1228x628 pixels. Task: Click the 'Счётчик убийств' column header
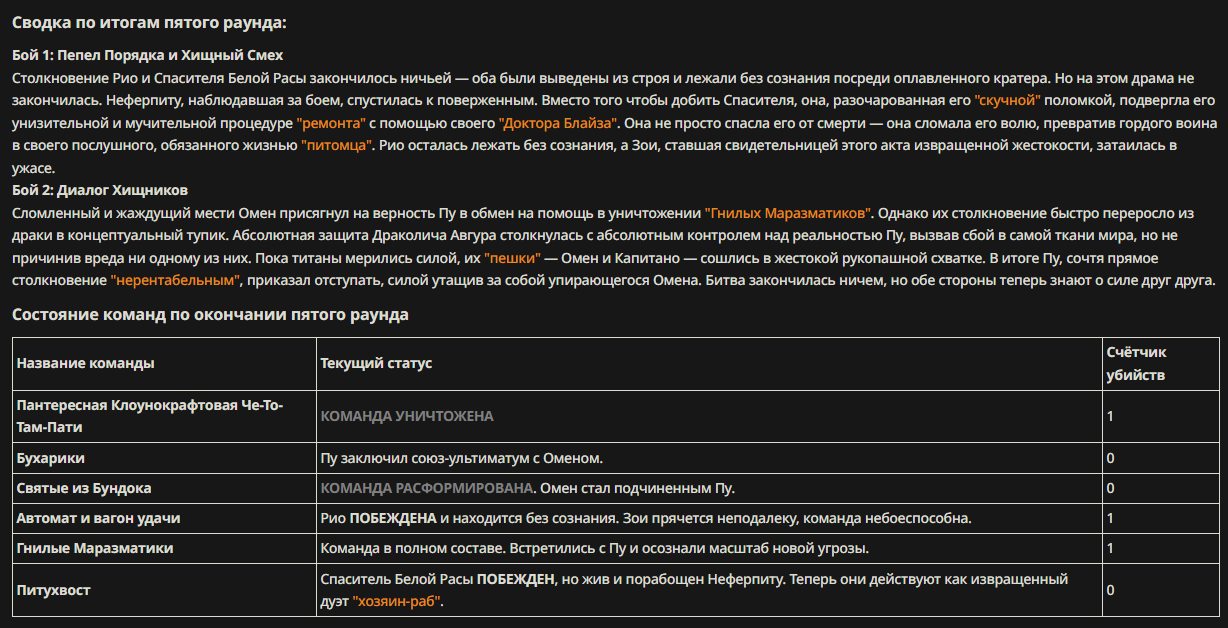[x=1137, y=364]
